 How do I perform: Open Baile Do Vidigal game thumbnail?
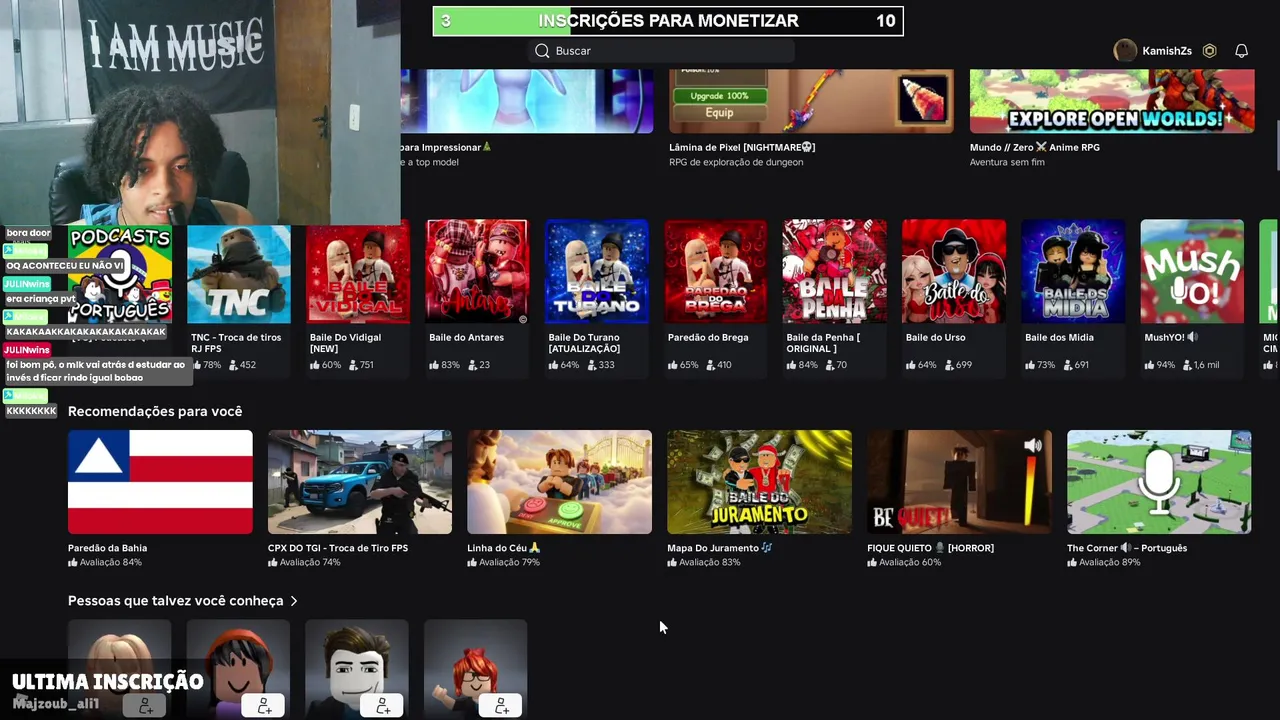click(358, 272)
